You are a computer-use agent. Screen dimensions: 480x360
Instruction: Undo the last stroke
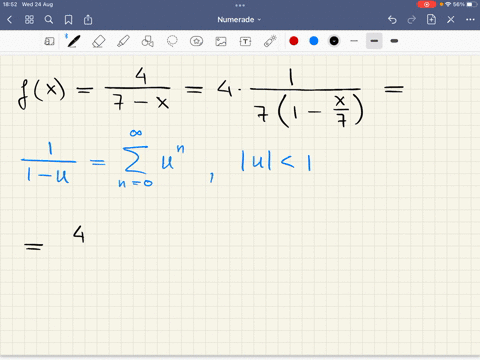(392, 20)
